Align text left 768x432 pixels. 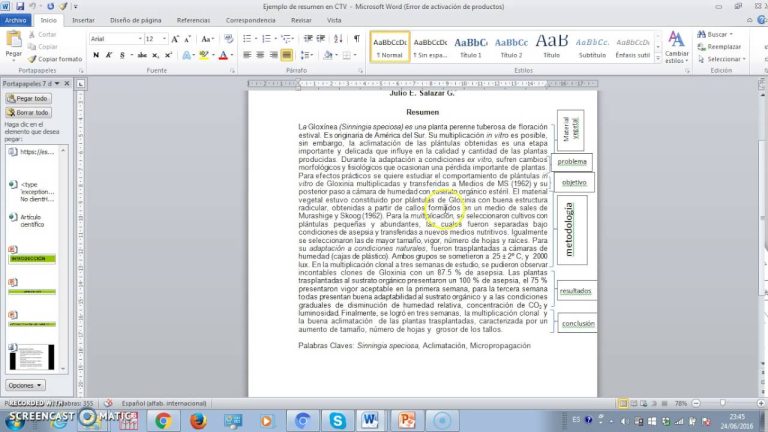click(x=247, y=55)
